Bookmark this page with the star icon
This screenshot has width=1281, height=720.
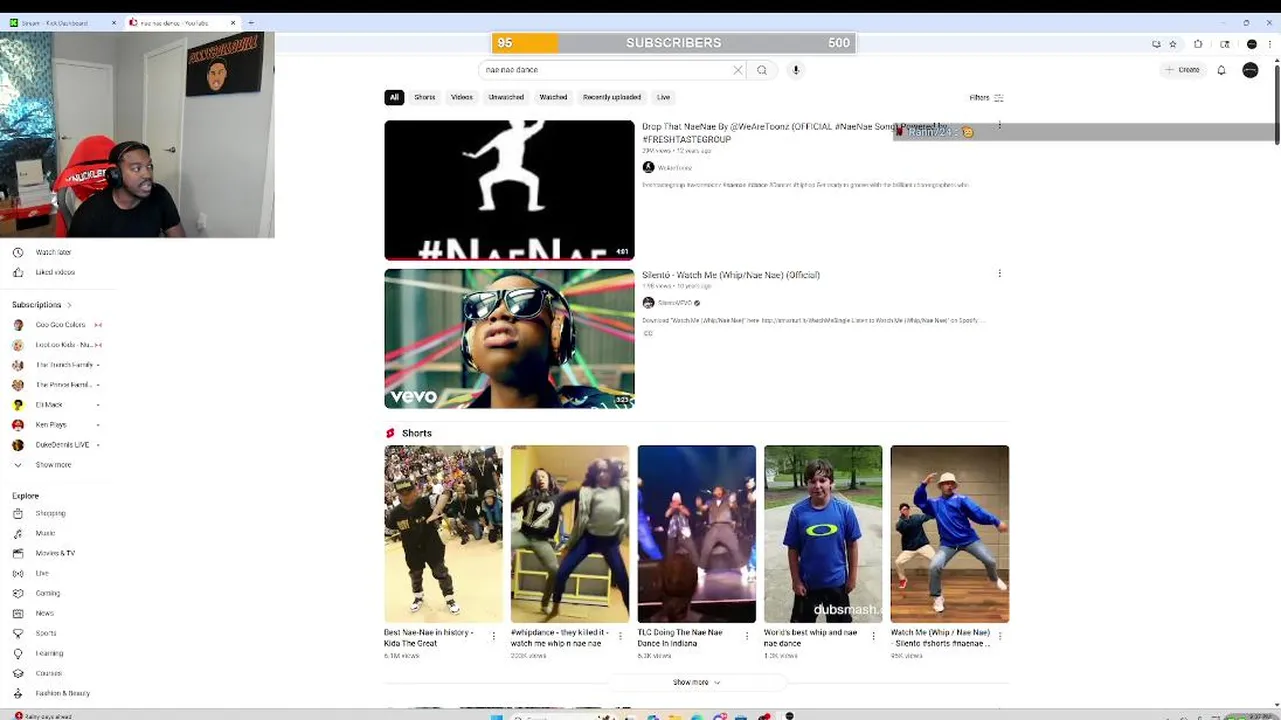(1173, 44)
